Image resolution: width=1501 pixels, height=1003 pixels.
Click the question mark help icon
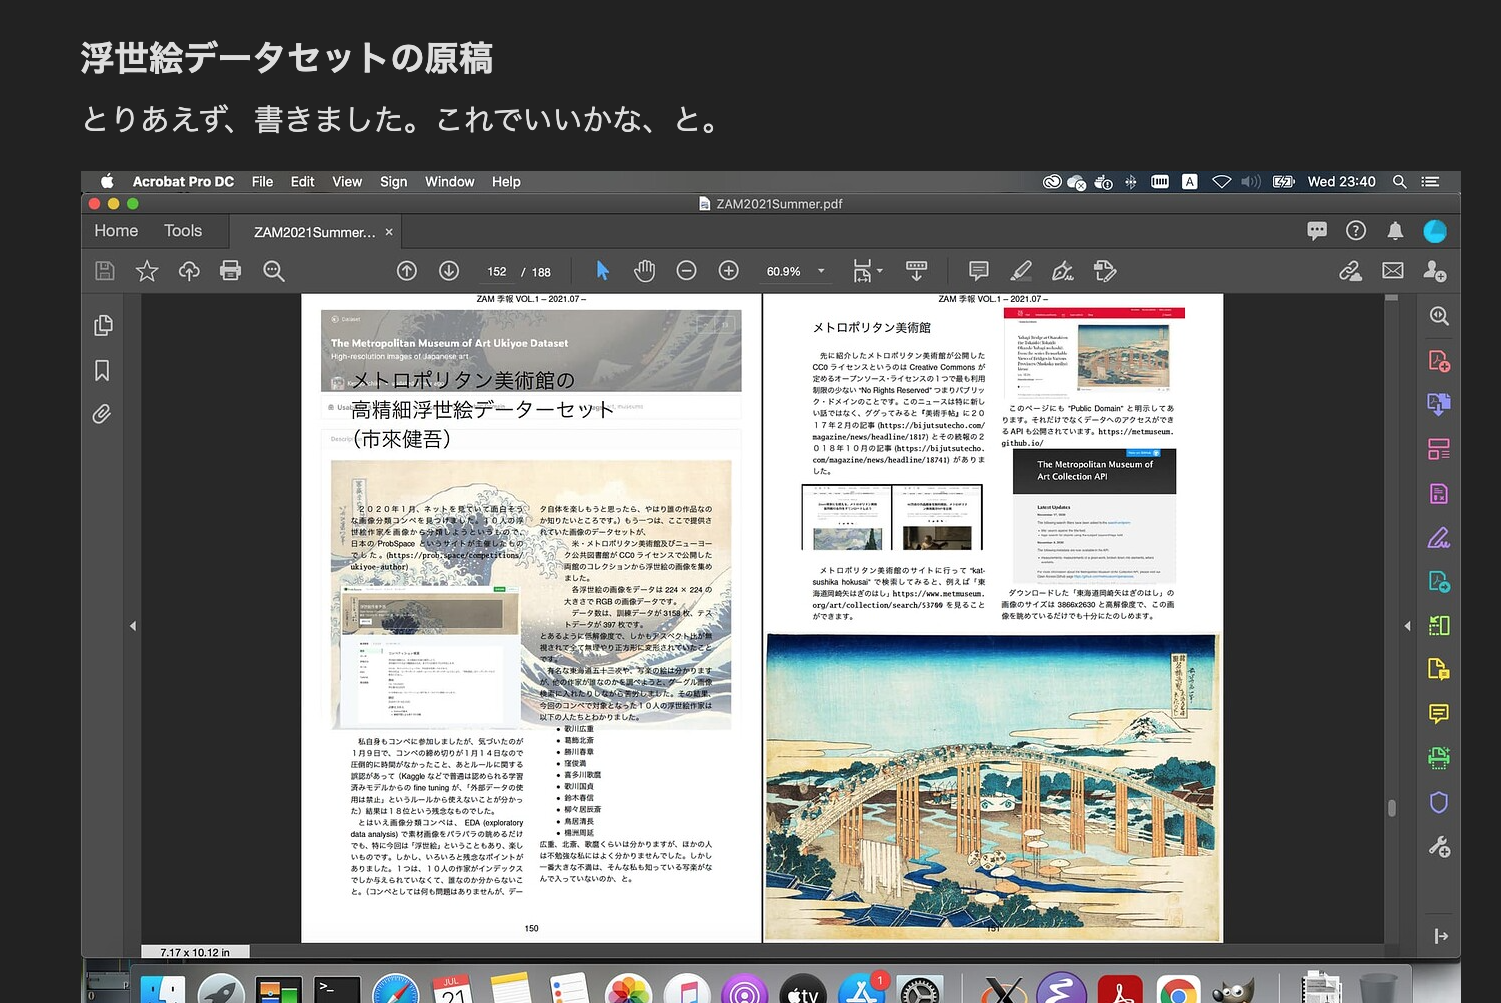coord(1356,231)
